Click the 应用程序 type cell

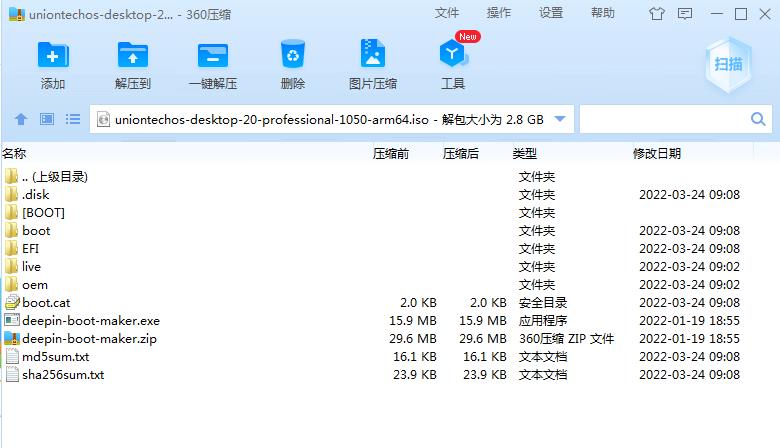coord(543,320)
